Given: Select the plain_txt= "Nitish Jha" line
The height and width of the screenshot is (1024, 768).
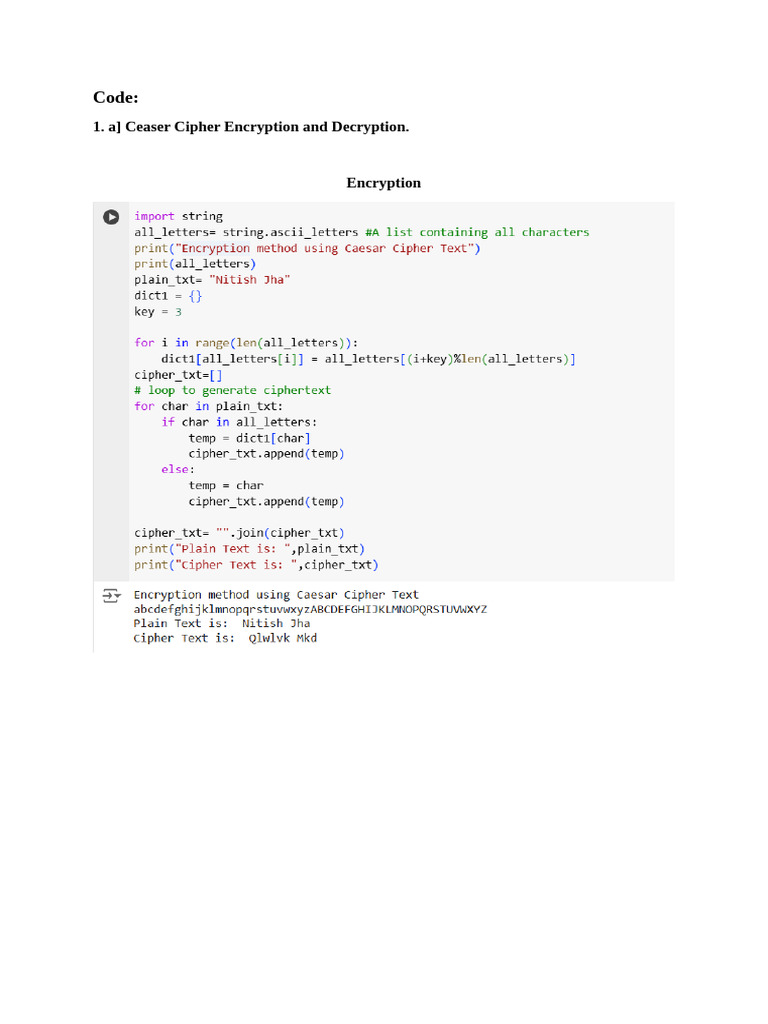Looking at the screenshot, I should (x=212, y=280).
